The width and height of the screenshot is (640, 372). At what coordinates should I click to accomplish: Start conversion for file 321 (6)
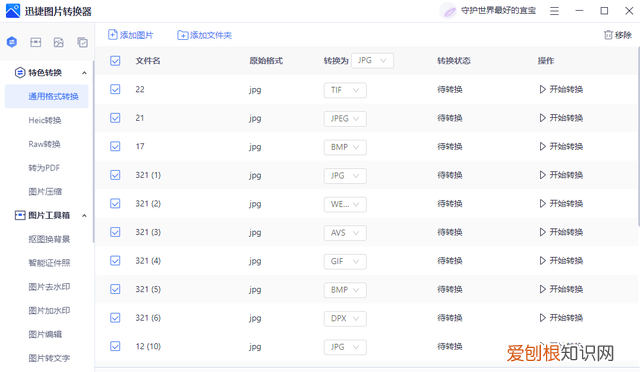coord(561,318)
